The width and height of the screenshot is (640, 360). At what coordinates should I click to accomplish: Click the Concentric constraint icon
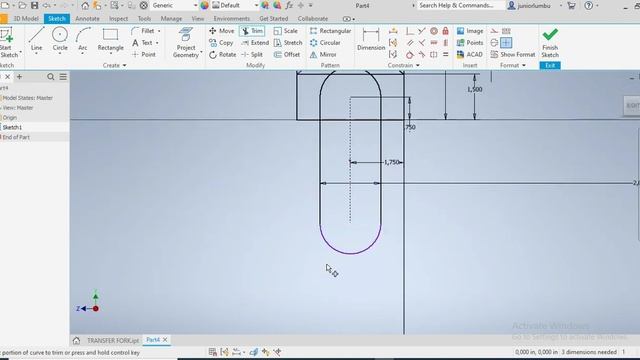pyautogui.click(x=434, y=31)
